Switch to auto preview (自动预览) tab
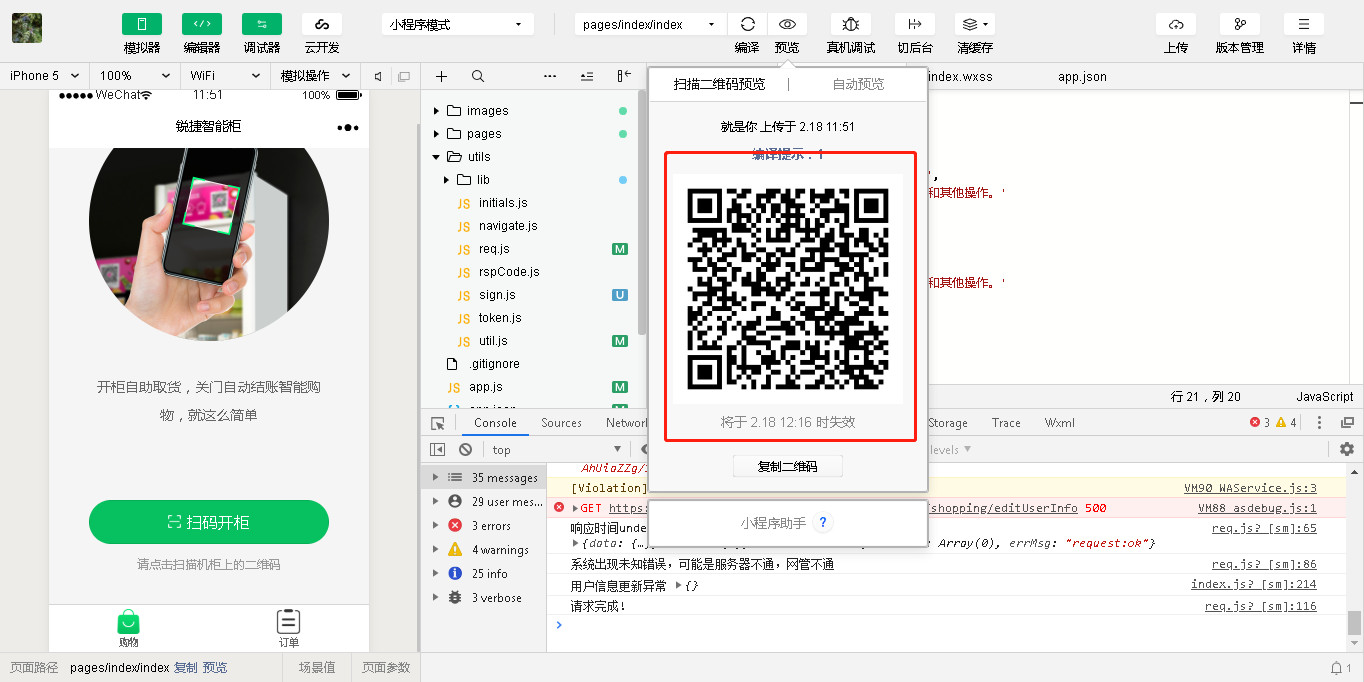The image size is (1364, 682). [x=858, y=84]
